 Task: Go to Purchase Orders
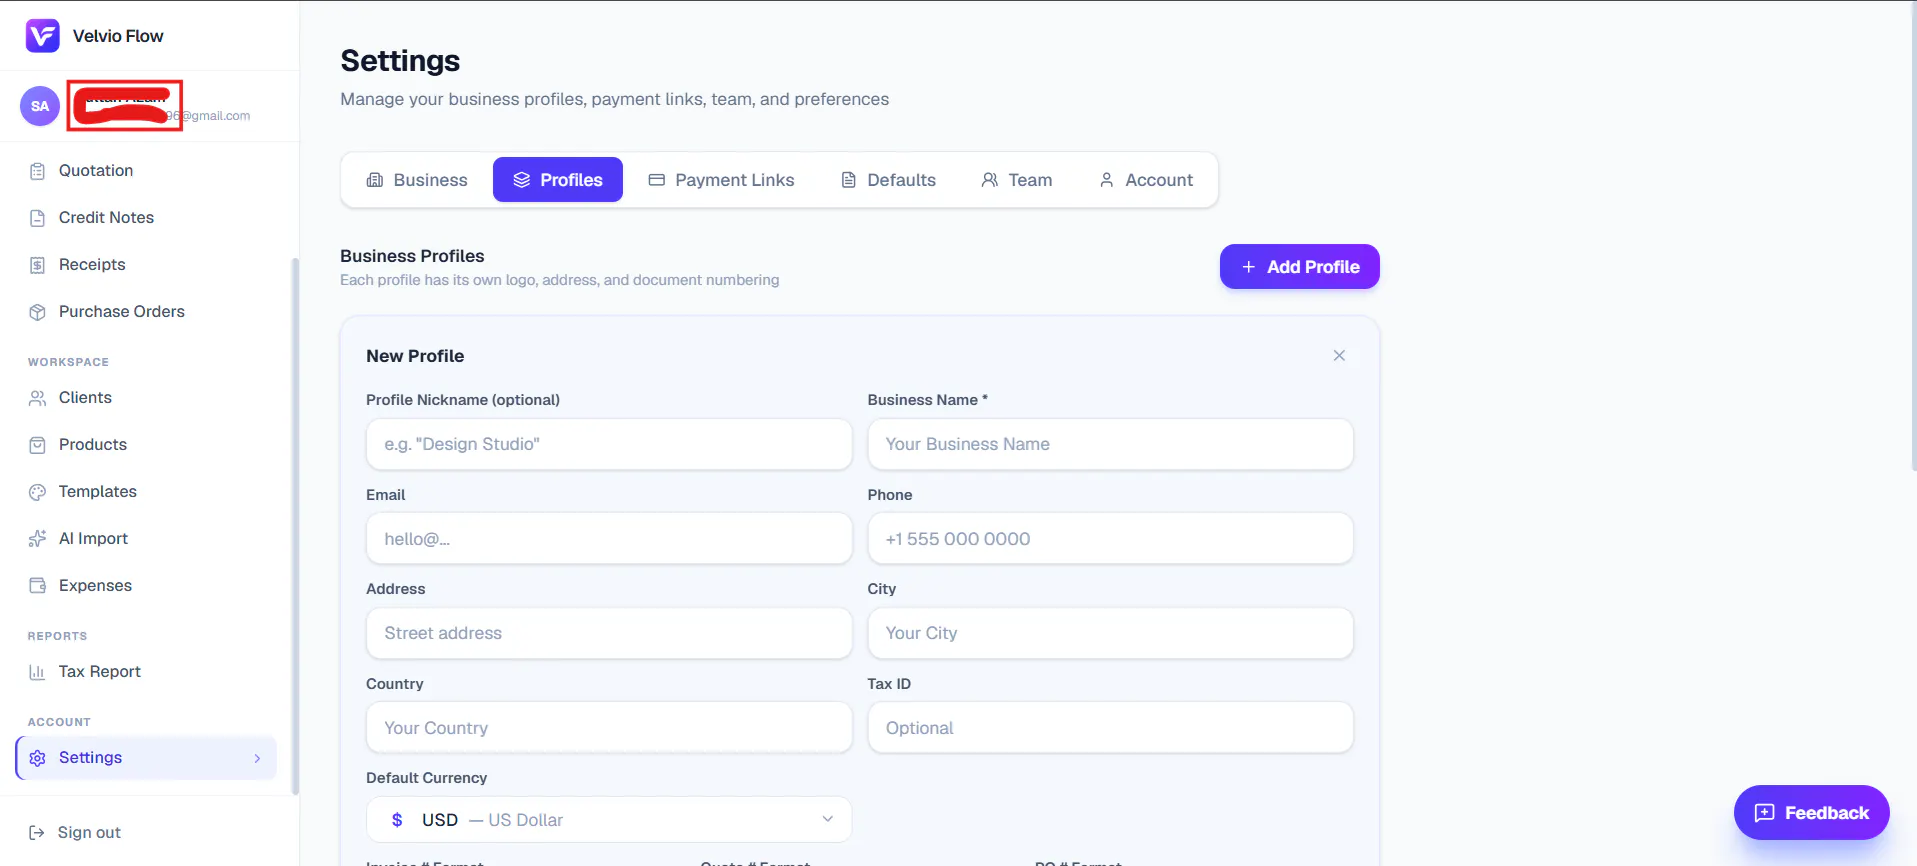(146, 312)
